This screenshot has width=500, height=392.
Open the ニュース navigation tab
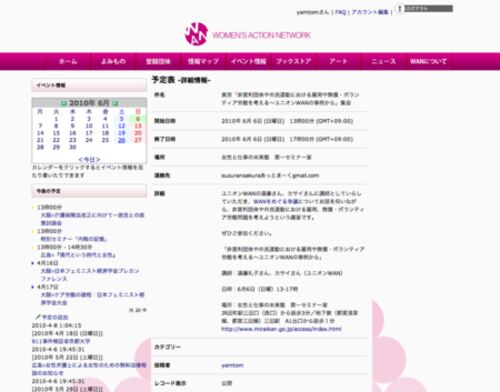[x=383, y=61]
